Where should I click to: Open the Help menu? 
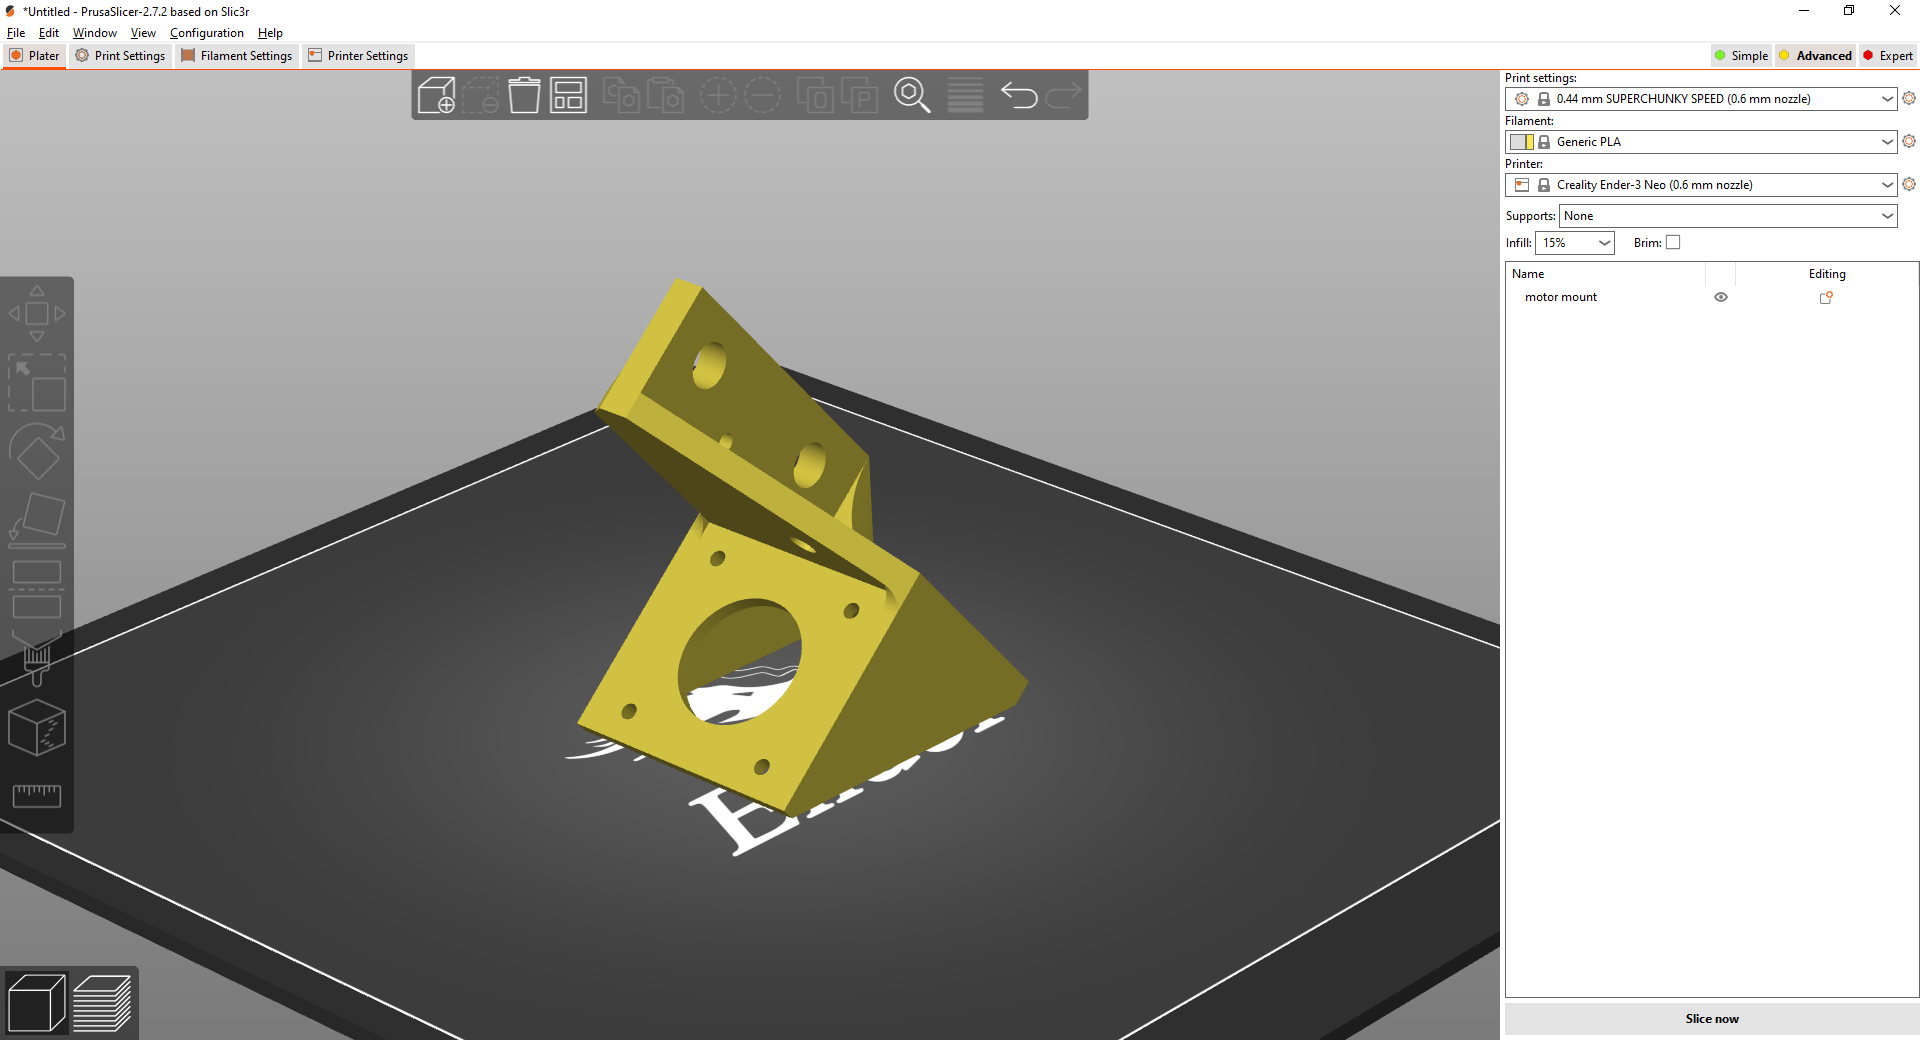point(270,33)
